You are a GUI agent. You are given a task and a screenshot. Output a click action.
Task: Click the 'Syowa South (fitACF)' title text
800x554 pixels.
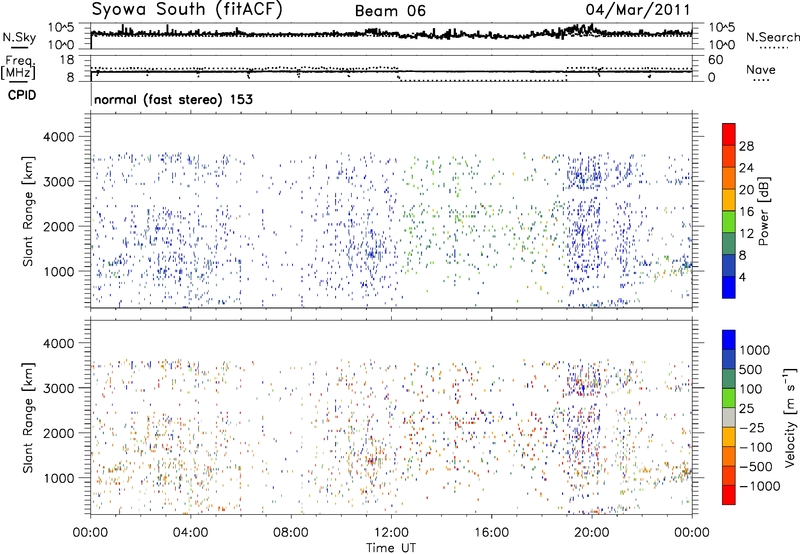[x=187, y=10]
